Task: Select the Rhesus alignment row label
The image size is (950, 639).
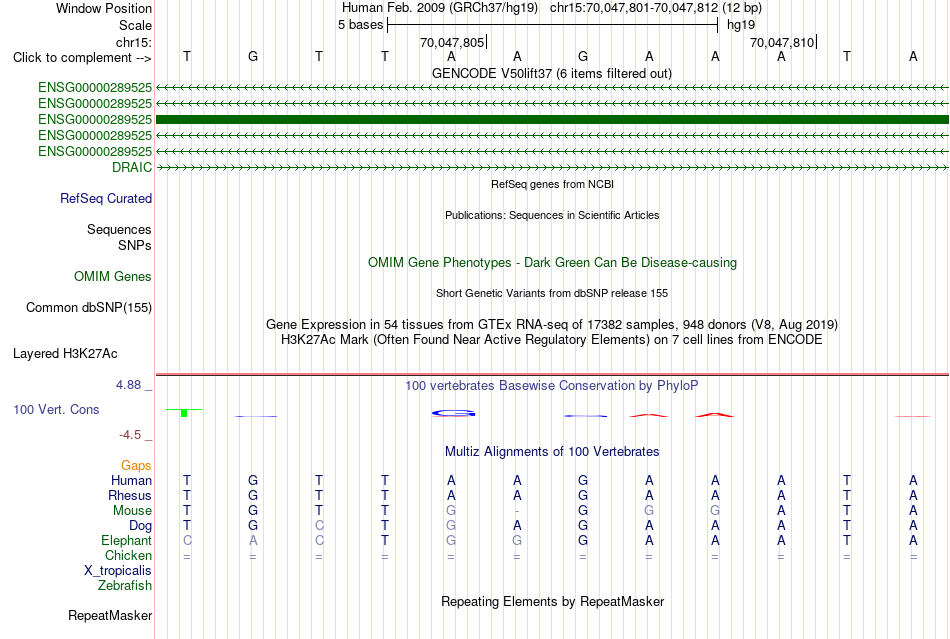Action: pyautogui.click(x=130, y=495)
